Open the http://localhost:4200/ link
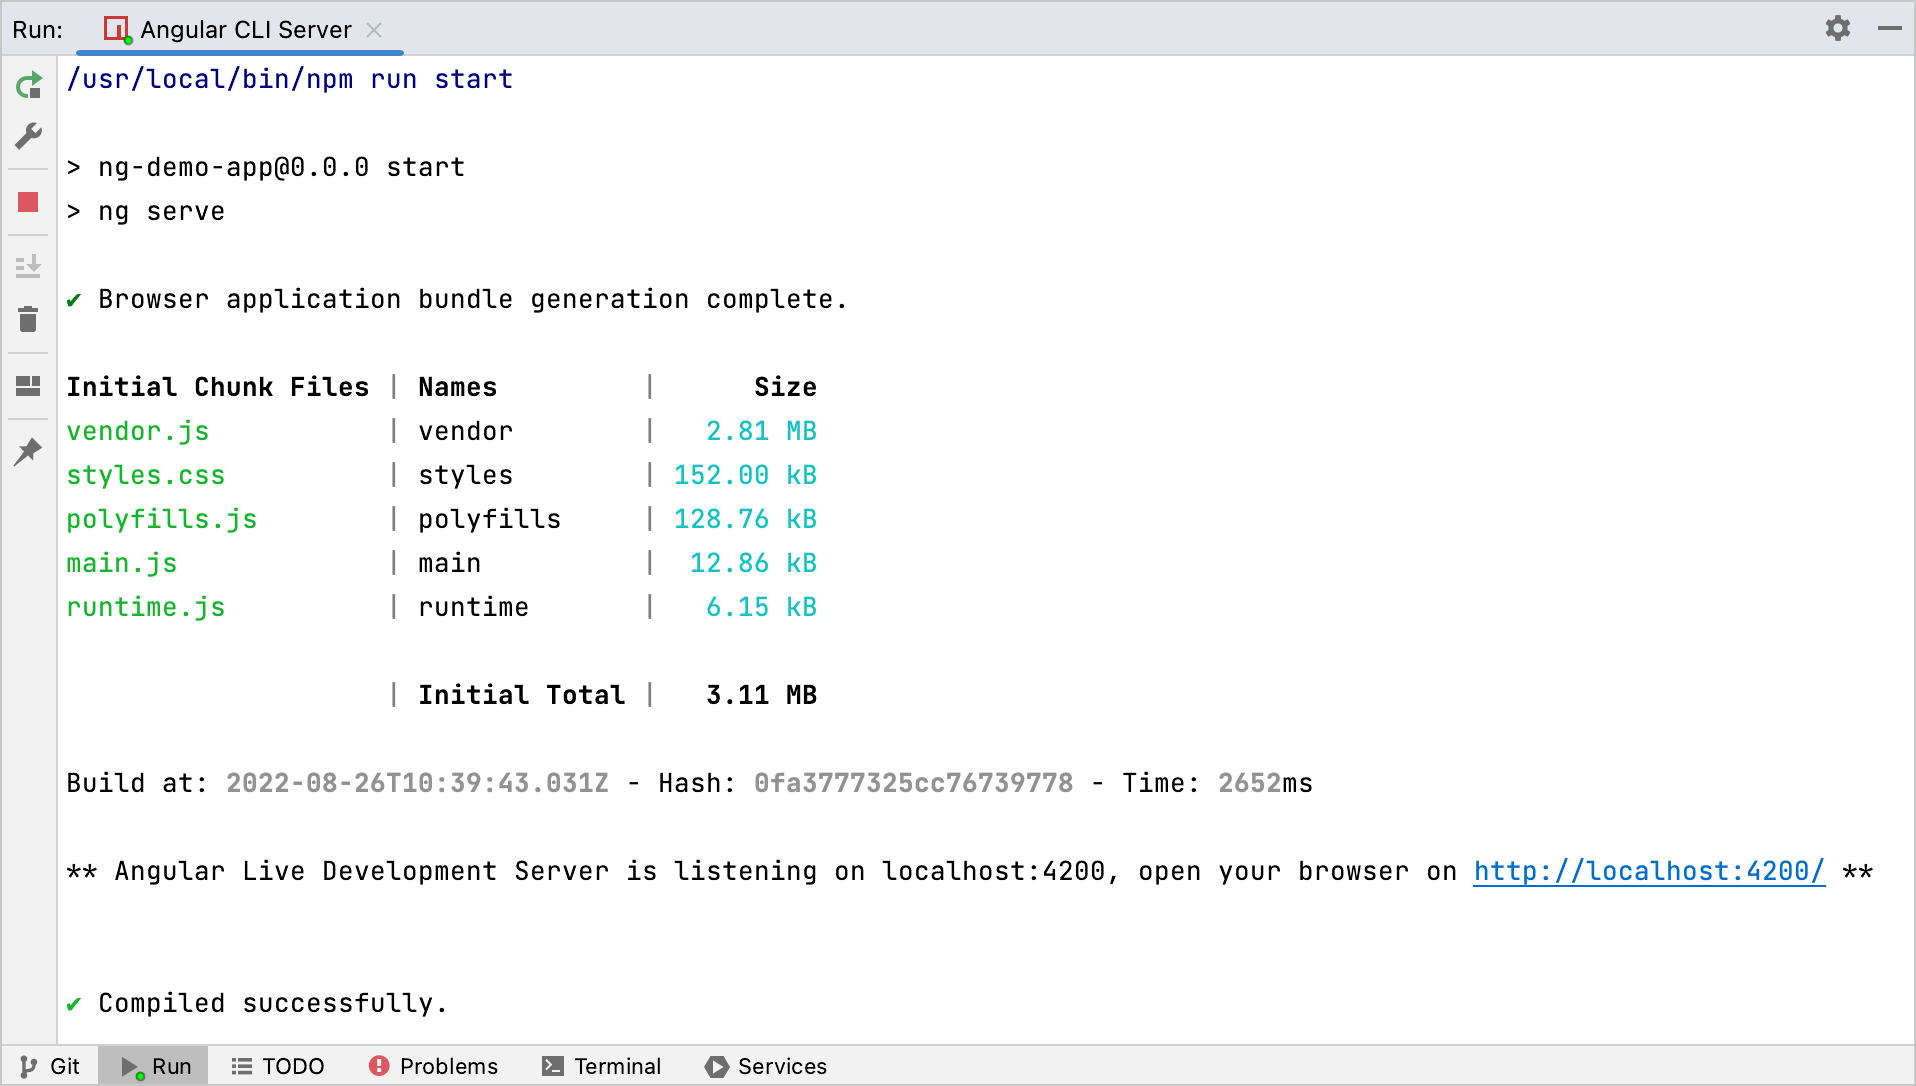Viewport: 1916px width, 1086px height. (x=1648, y=871)
